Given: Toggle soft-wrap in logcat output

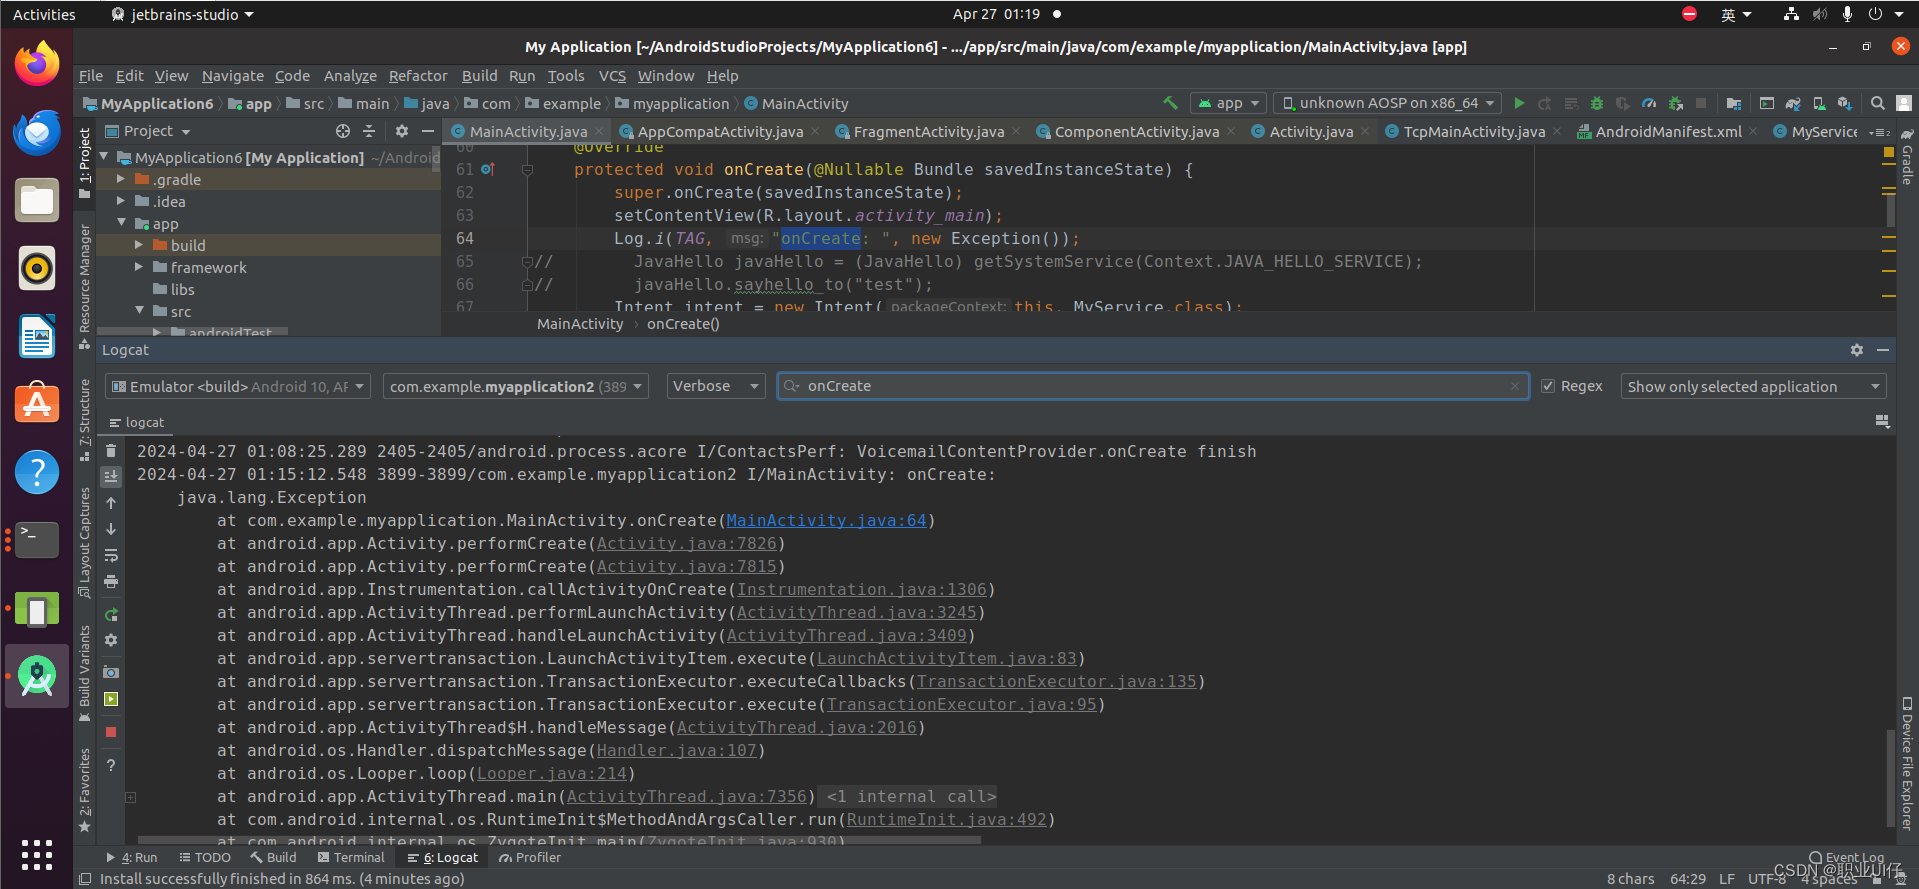Looking at the screenshot, I should [x=111, y=555].
